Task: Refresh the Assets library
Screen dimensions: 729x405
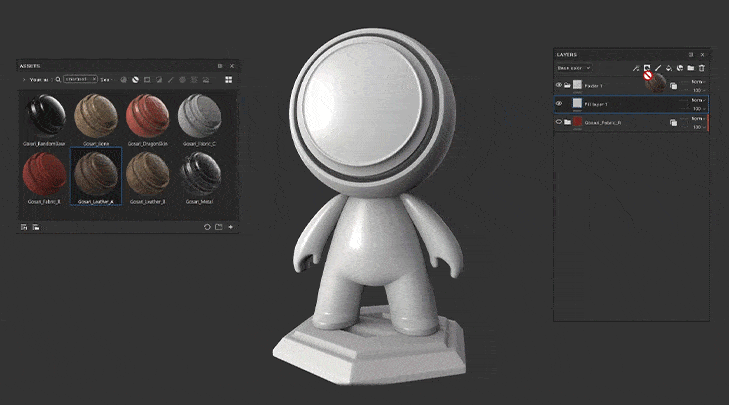Action: tap(207, 227)
